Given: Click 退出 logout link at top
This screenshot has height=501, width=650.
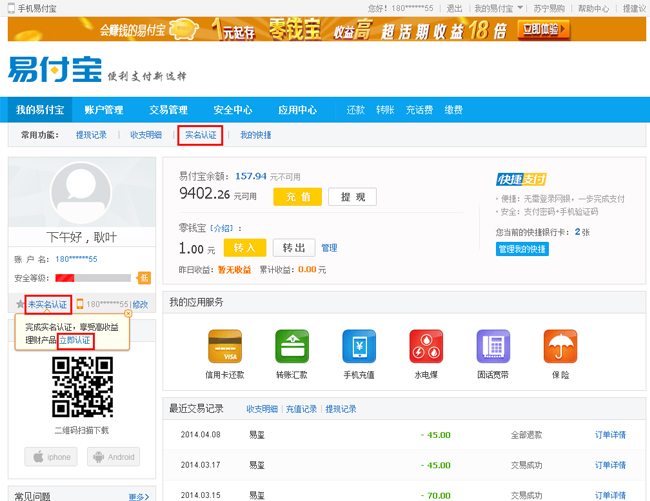Looking at the screenshot, I should (454, 8).
